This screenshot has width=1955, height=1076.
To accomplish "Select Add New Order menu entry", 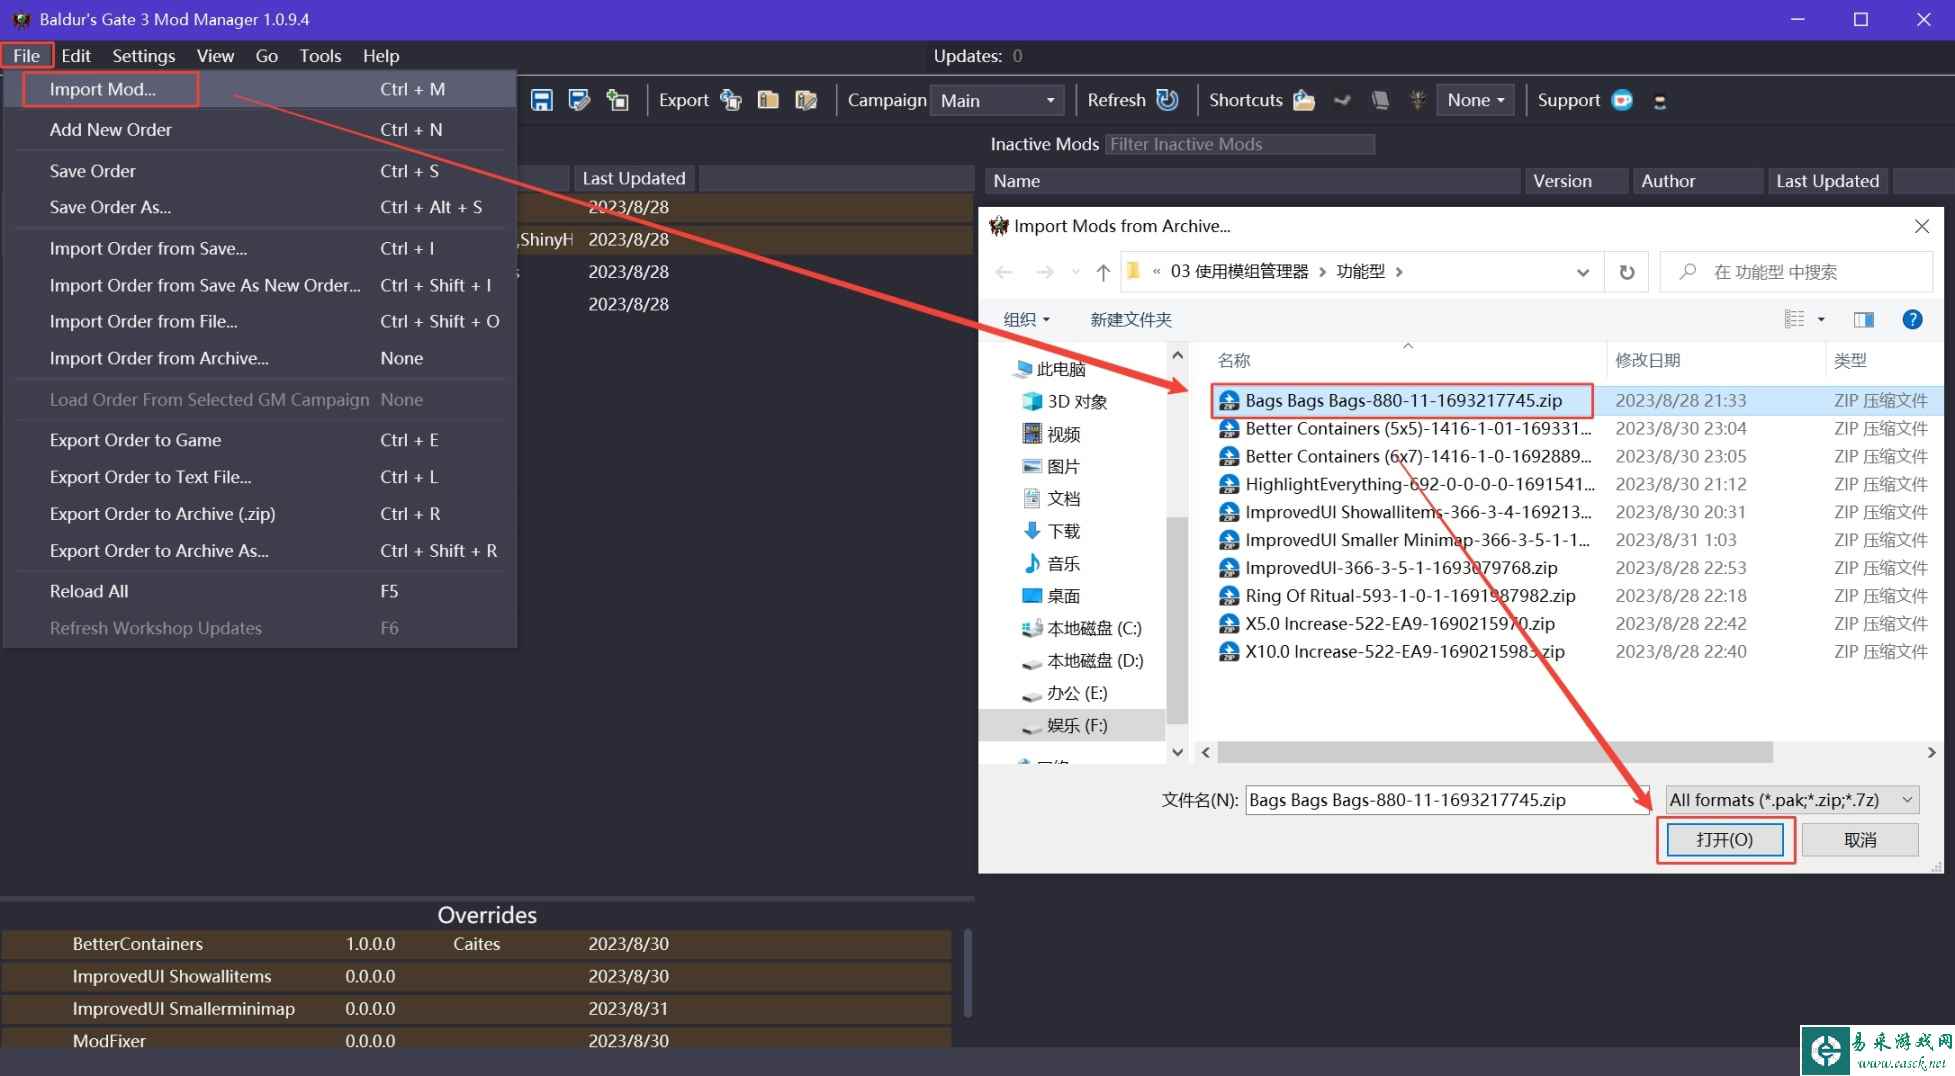I will (x=260, y=130).
